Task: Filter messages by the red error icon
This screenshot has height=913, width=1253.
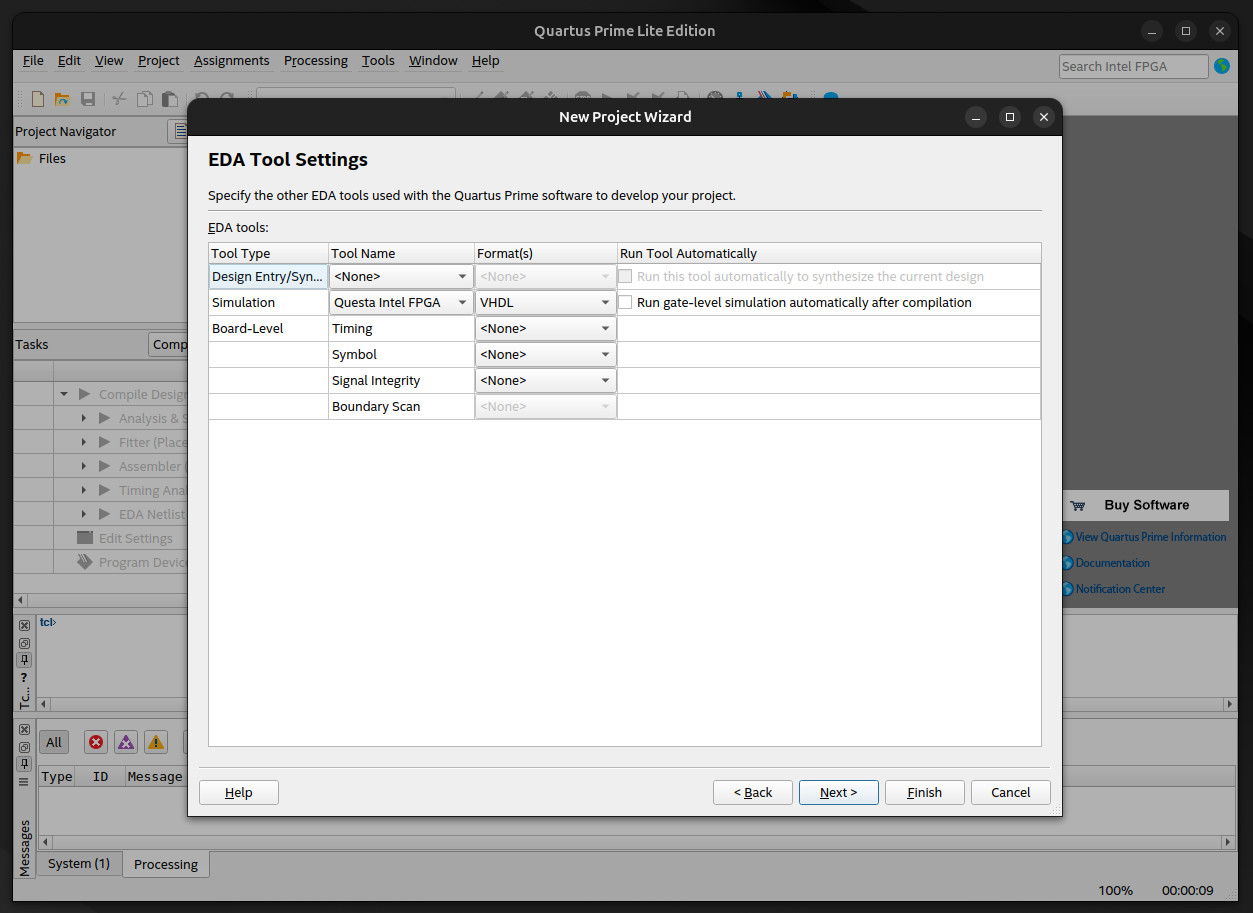Action: point(96,742)
